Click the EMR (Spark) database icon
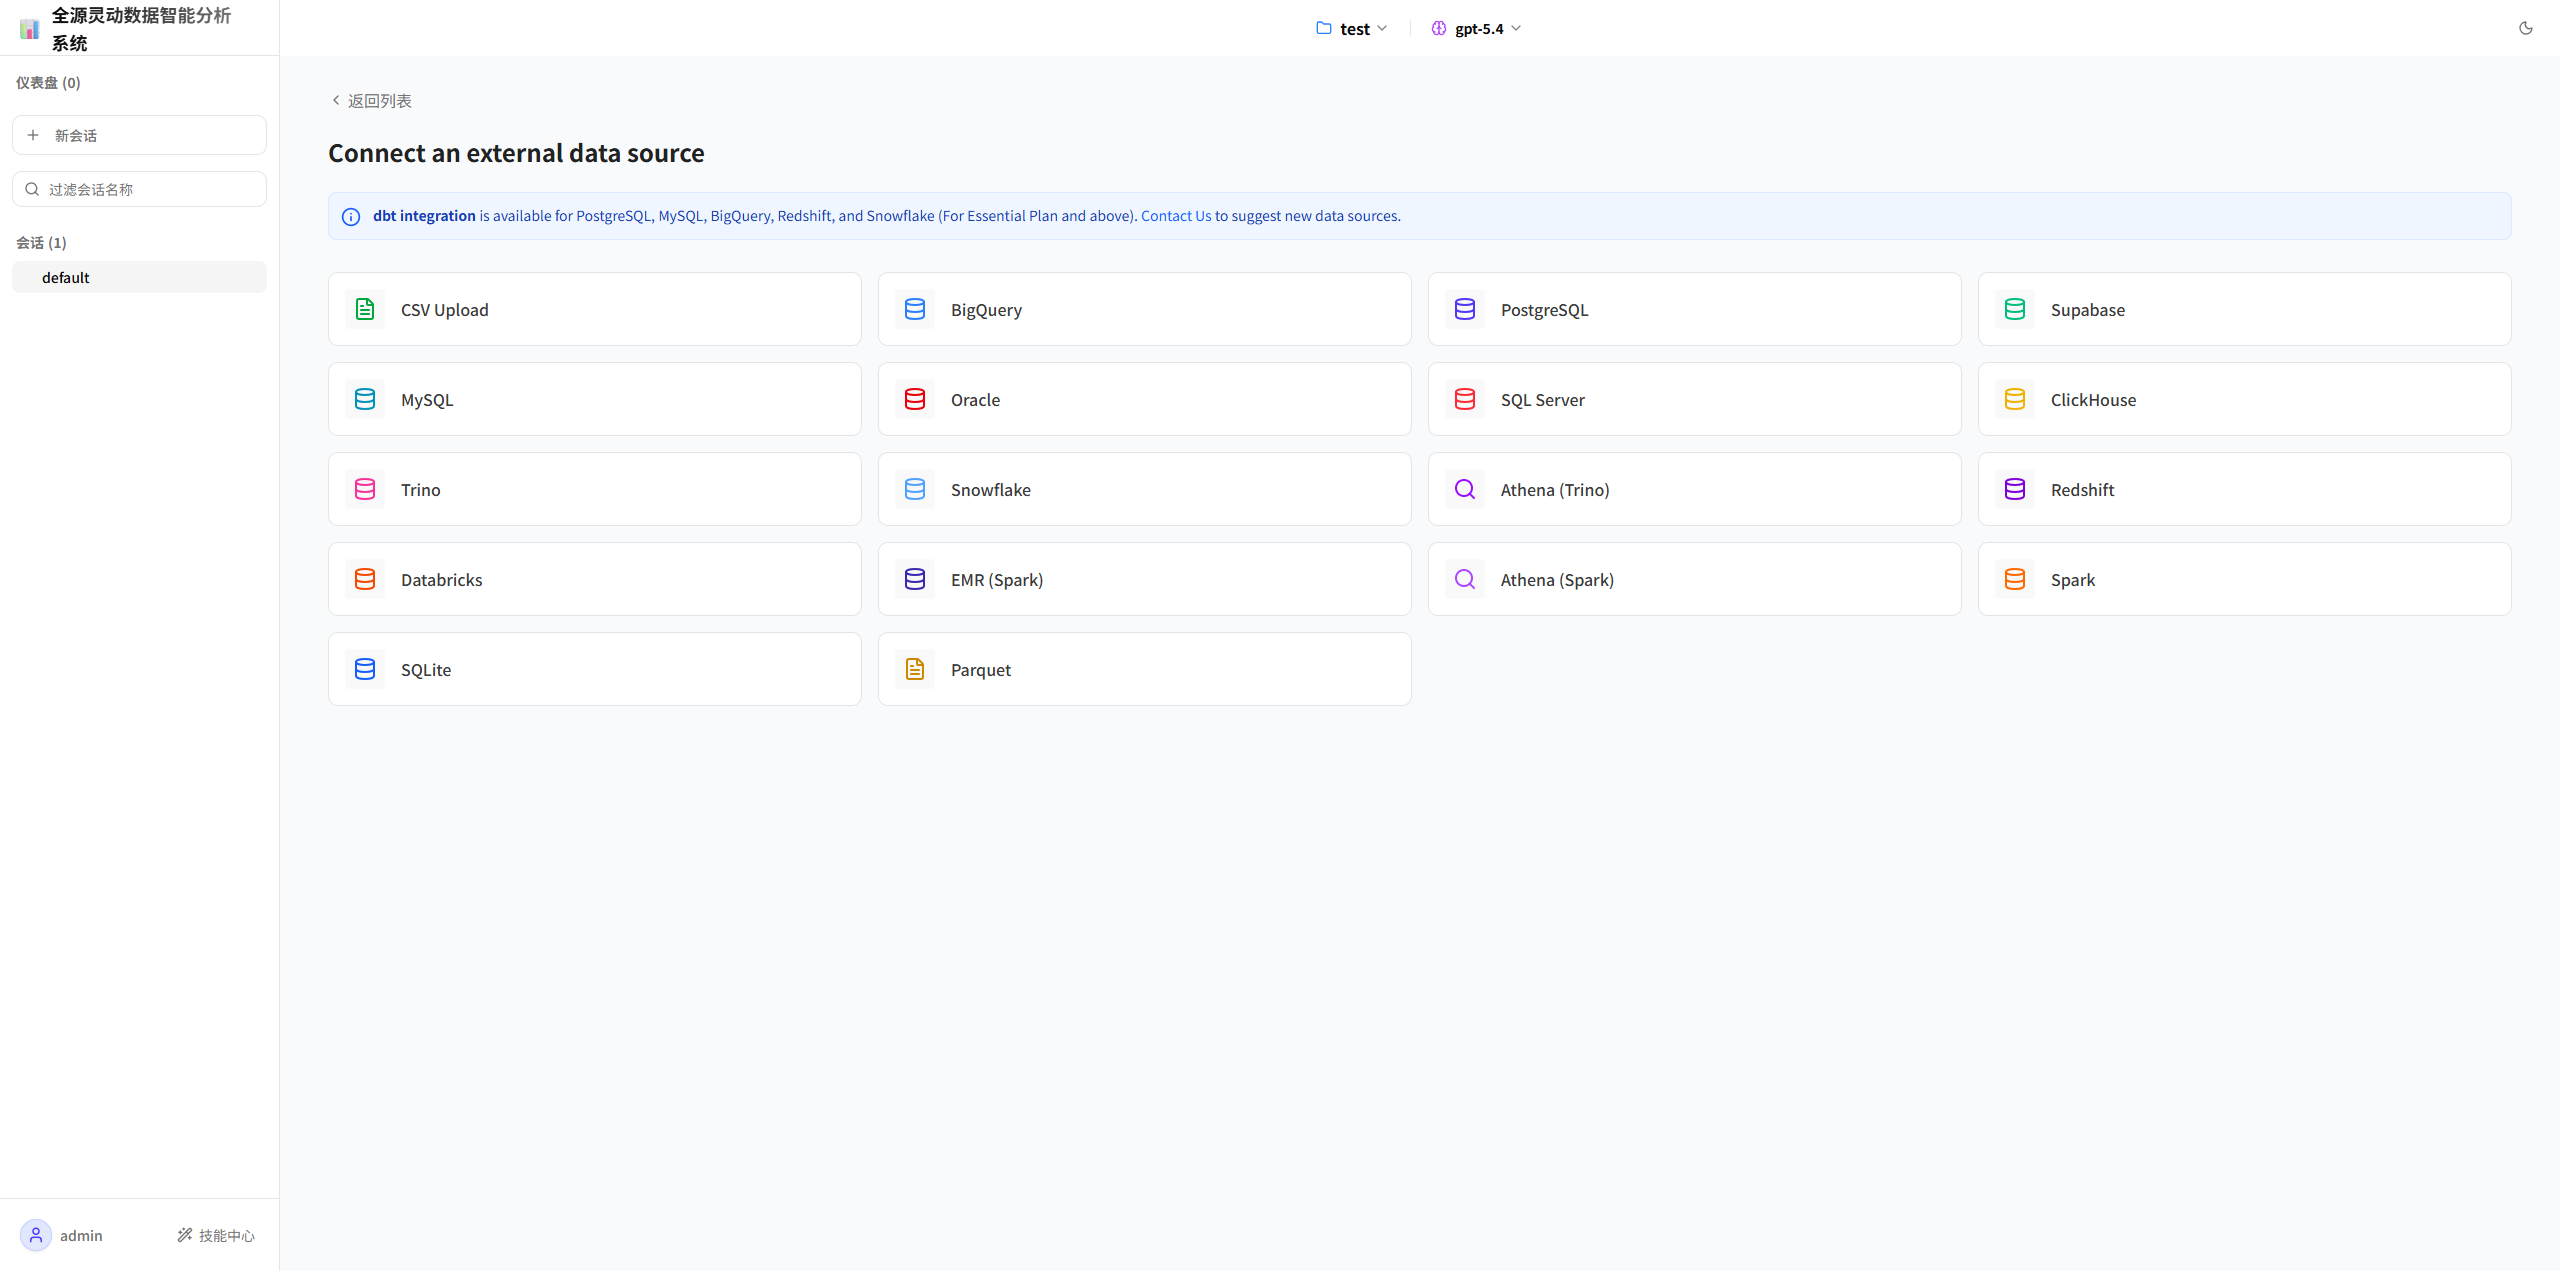 (915, 579)
